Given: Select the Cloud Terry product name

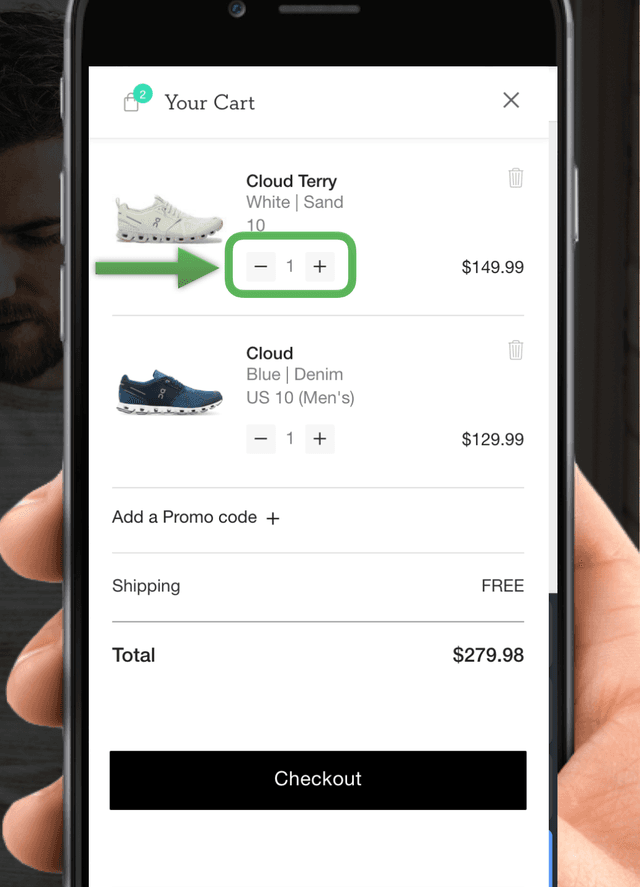Looking at the screenshot, I should 291,181.
